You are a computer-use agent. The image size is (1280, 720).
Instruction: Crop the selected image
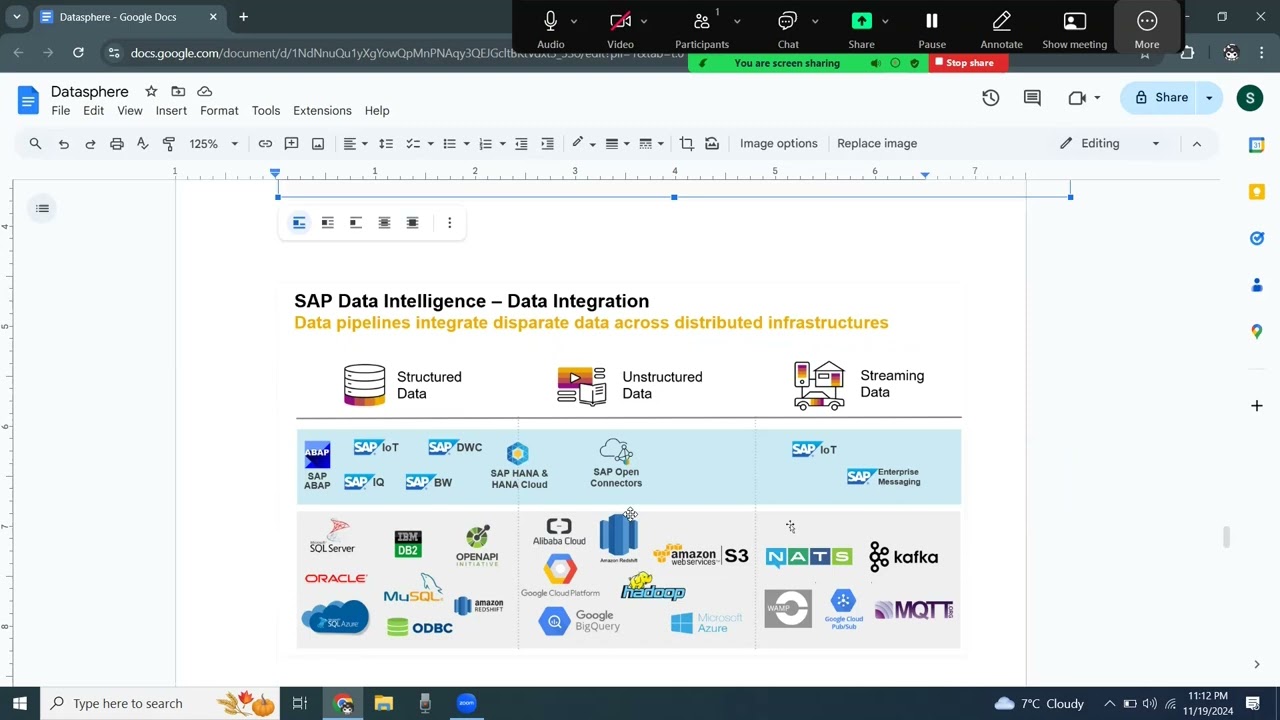tap(686, 144)
